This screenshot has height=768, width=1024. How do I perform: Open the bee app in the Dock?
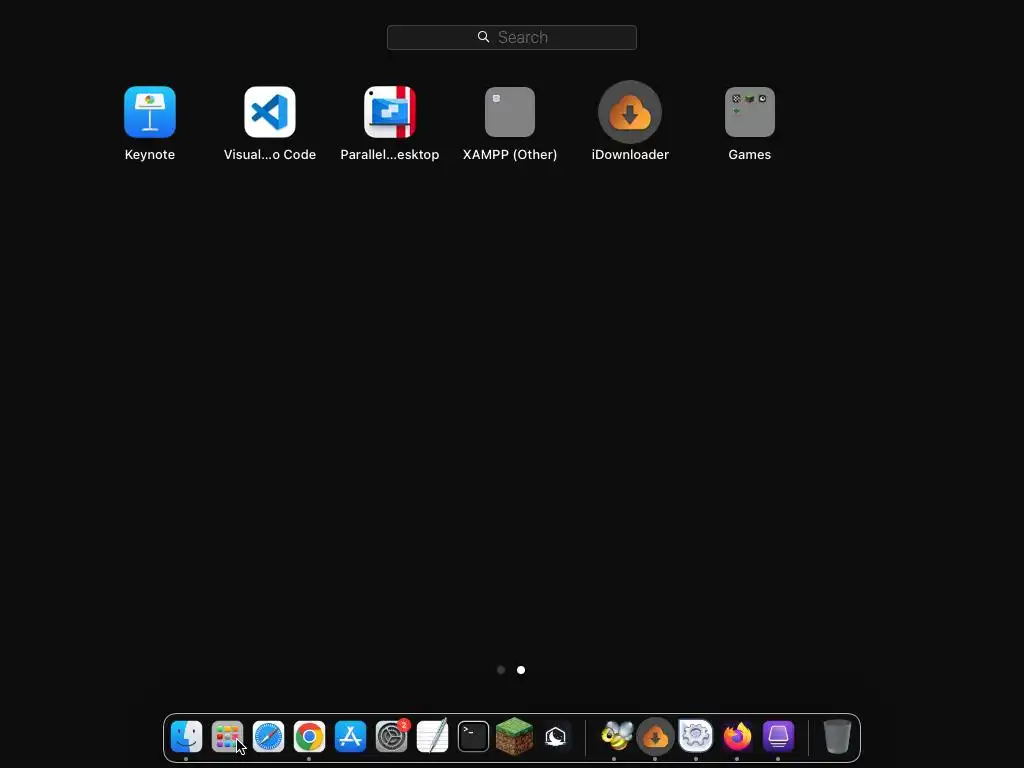pos(616,736)
